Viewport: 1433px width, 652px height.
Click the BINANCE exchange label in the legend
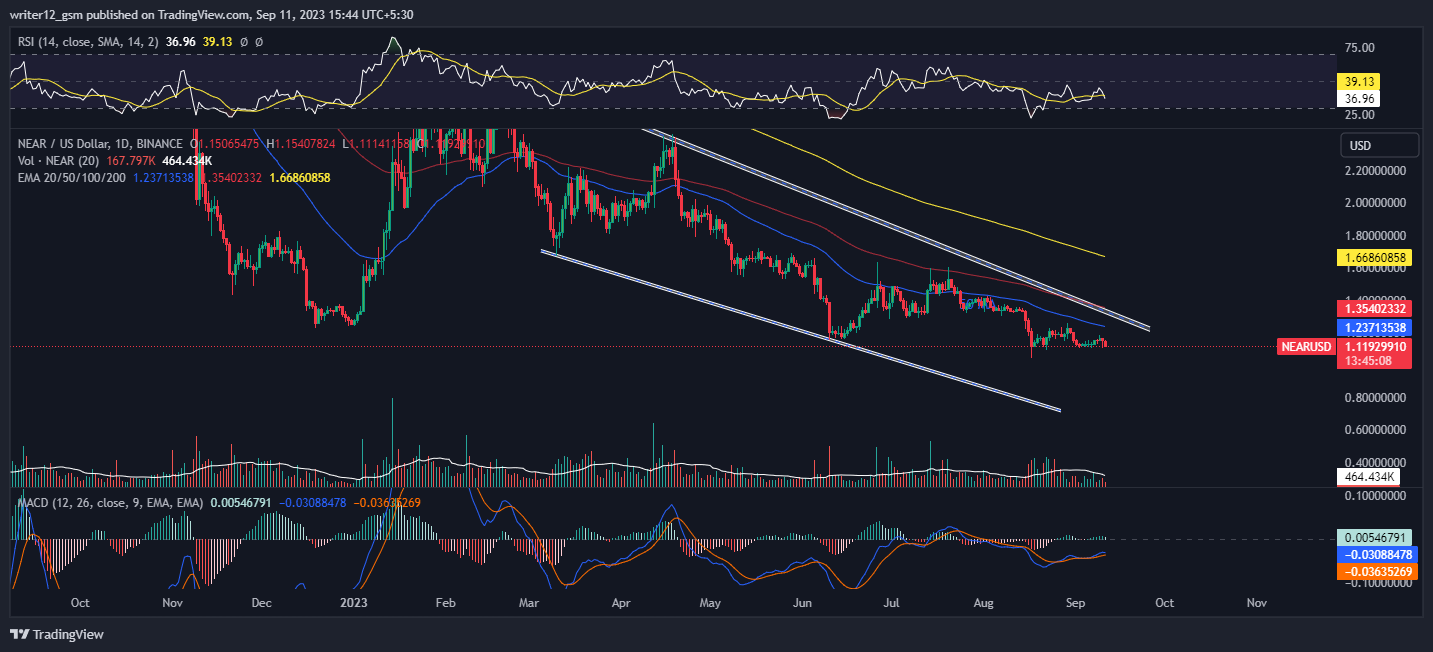coord(158,144)
